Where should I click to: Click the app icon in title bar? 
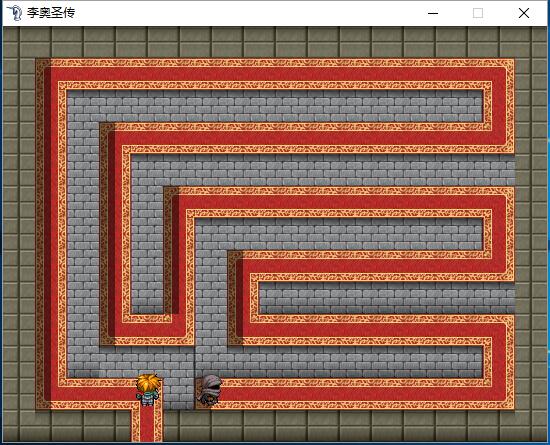click(x=14, y=13)
